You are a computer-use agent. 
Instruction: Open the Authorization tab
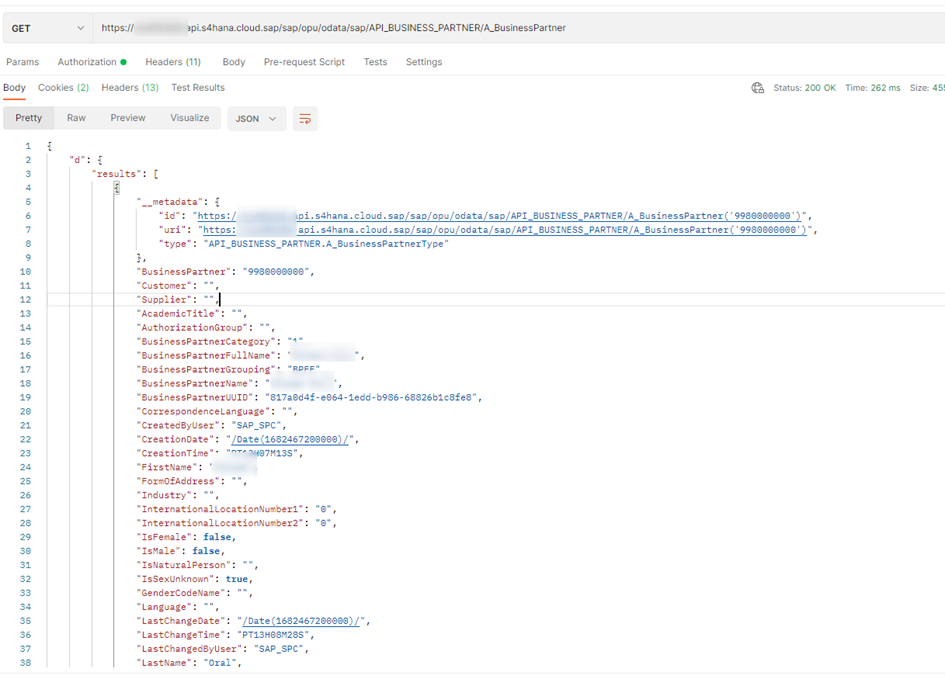click(91, 62)
